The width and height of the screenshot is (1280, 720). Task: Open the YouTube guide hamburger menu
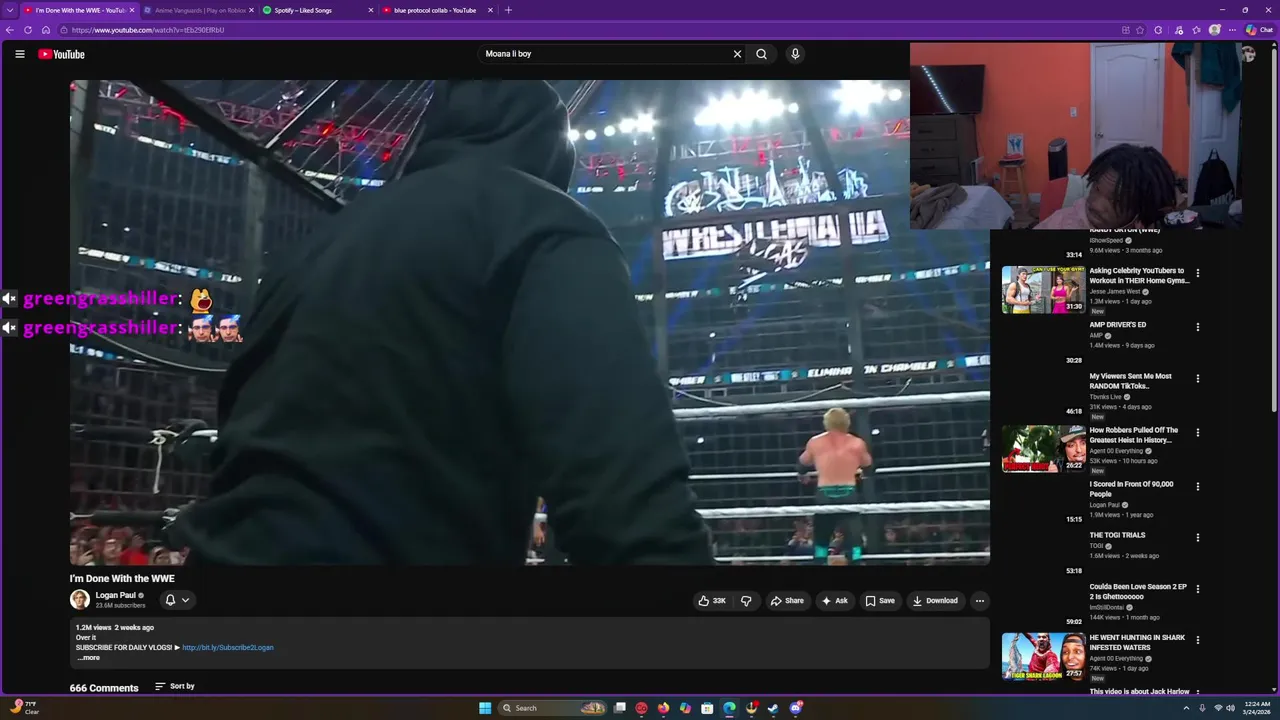[x=19, y=54]
